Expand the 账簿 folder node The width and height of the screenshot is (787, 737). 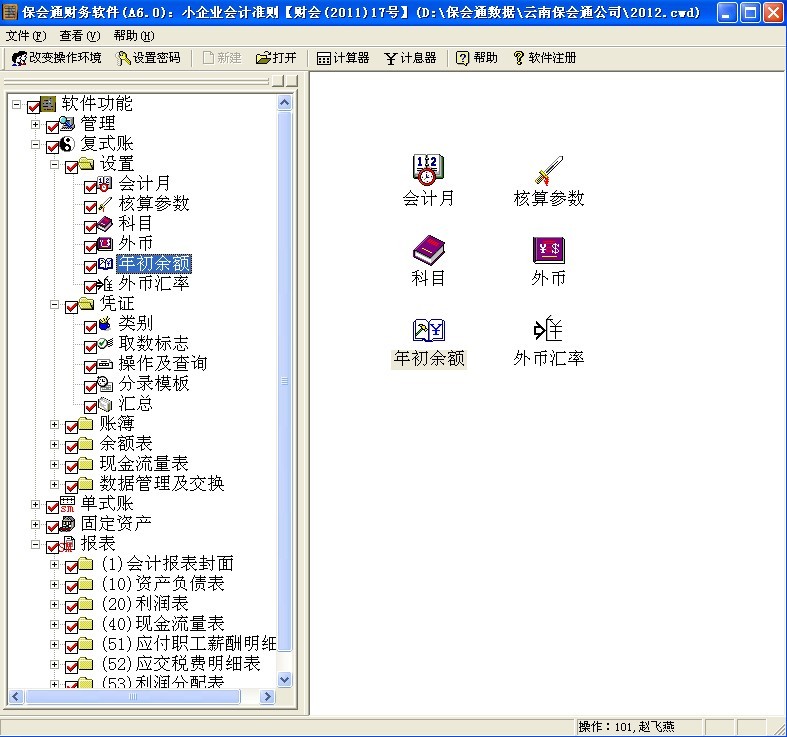pos(55,424)
